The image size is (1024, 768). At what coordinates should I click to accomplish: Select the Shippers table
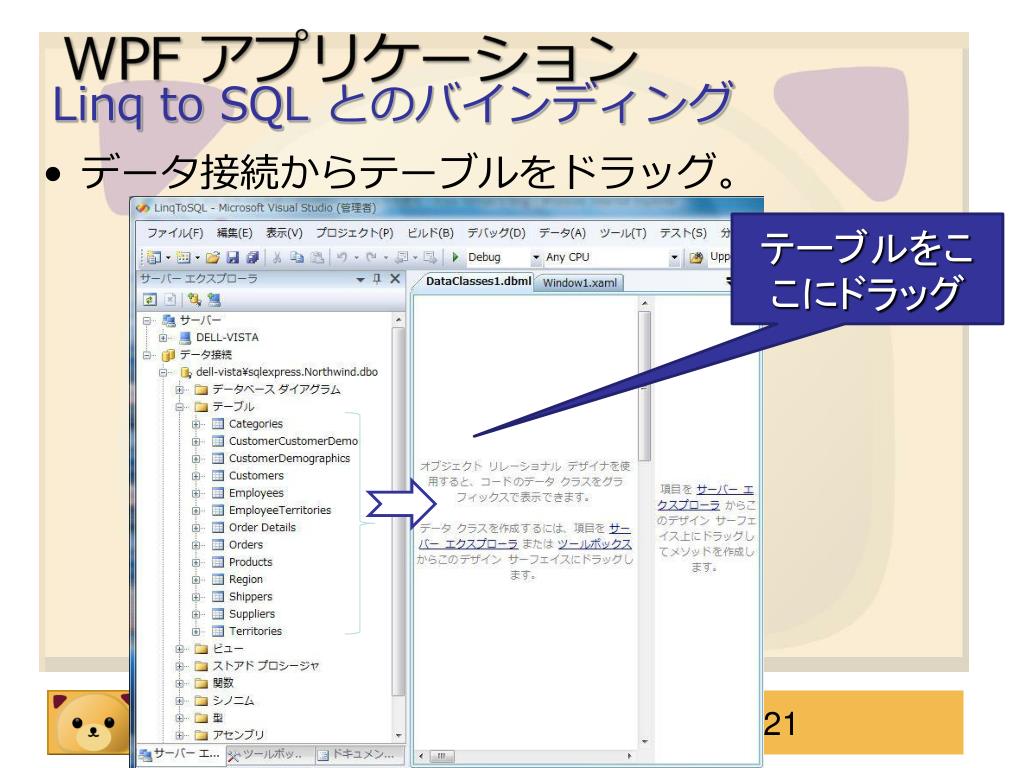click(x=250, y=597)
